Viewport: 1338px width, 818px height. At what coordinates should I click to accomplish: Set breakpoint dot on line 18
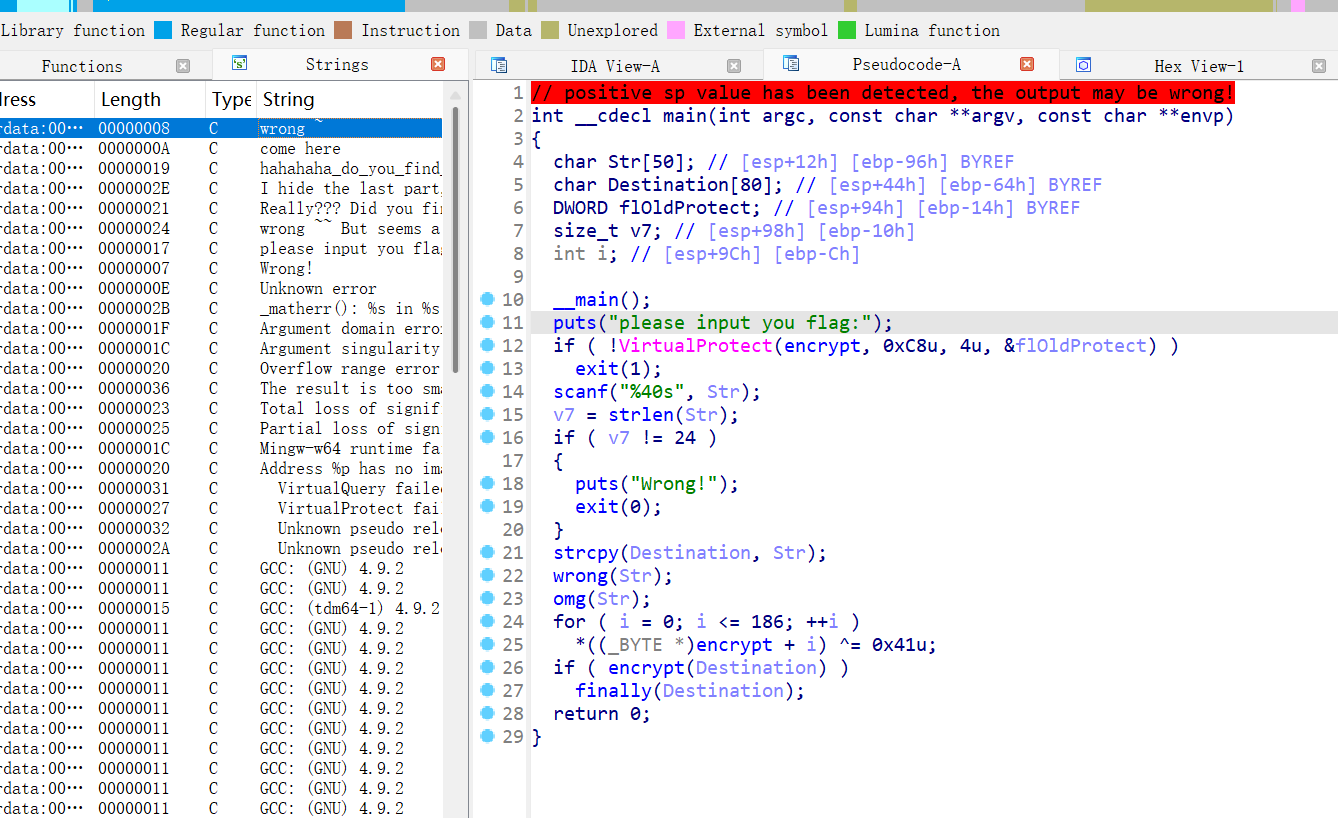487,483
